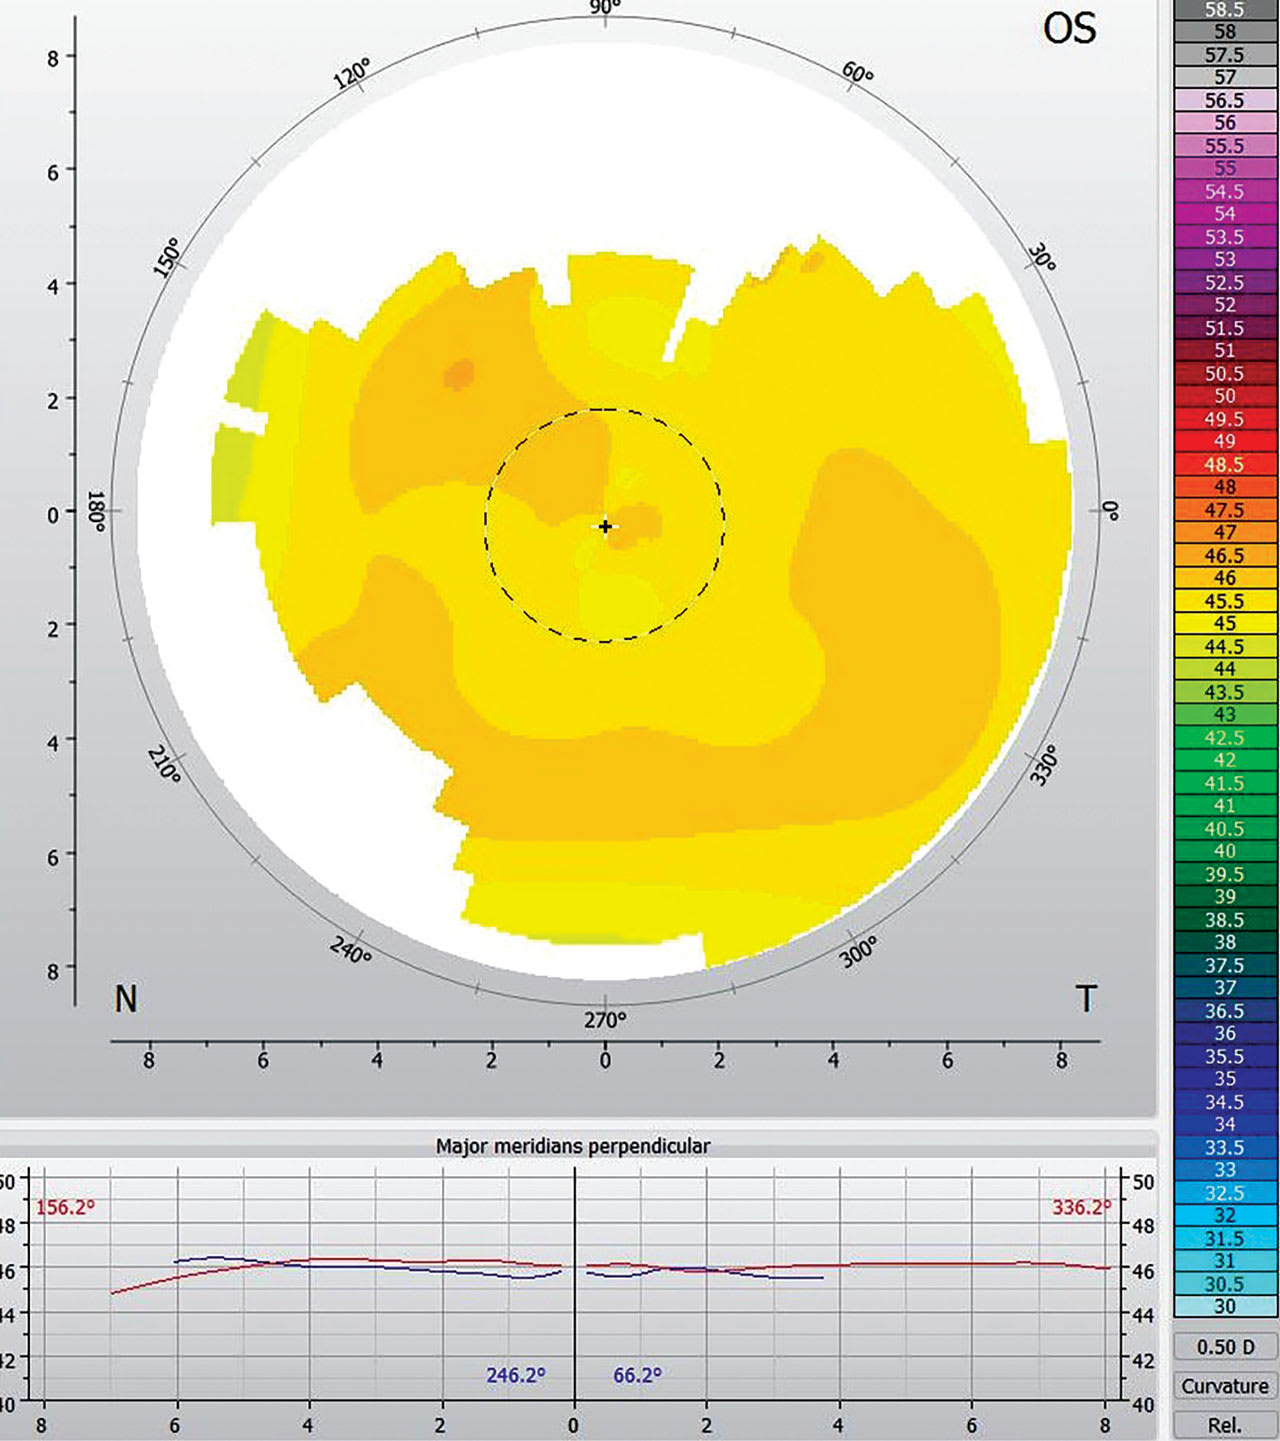Click the 270° marker on map ring
1280x1441 pixels.
[605, 1020]
